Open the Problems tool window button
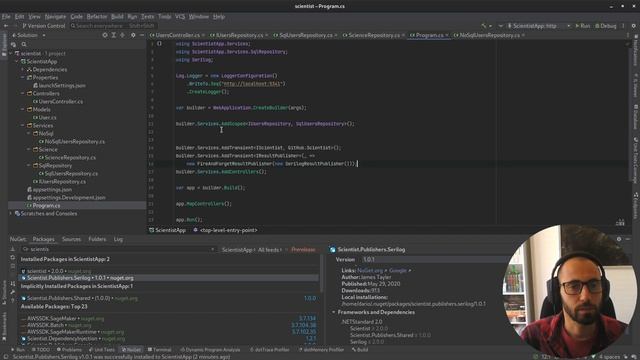 click(69, 350)
